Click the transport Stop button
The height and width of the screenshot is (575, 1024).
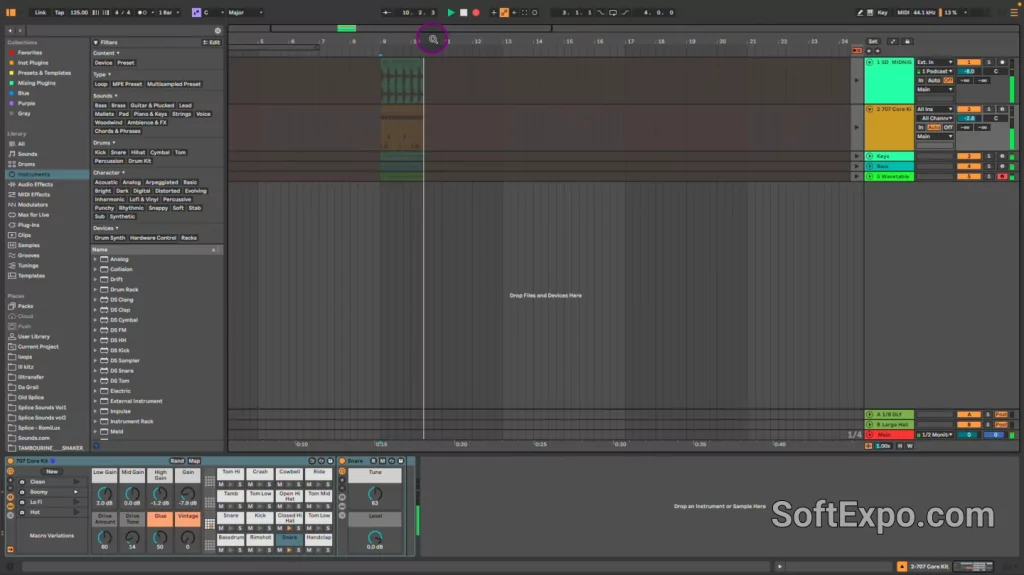tap(464, 12)
